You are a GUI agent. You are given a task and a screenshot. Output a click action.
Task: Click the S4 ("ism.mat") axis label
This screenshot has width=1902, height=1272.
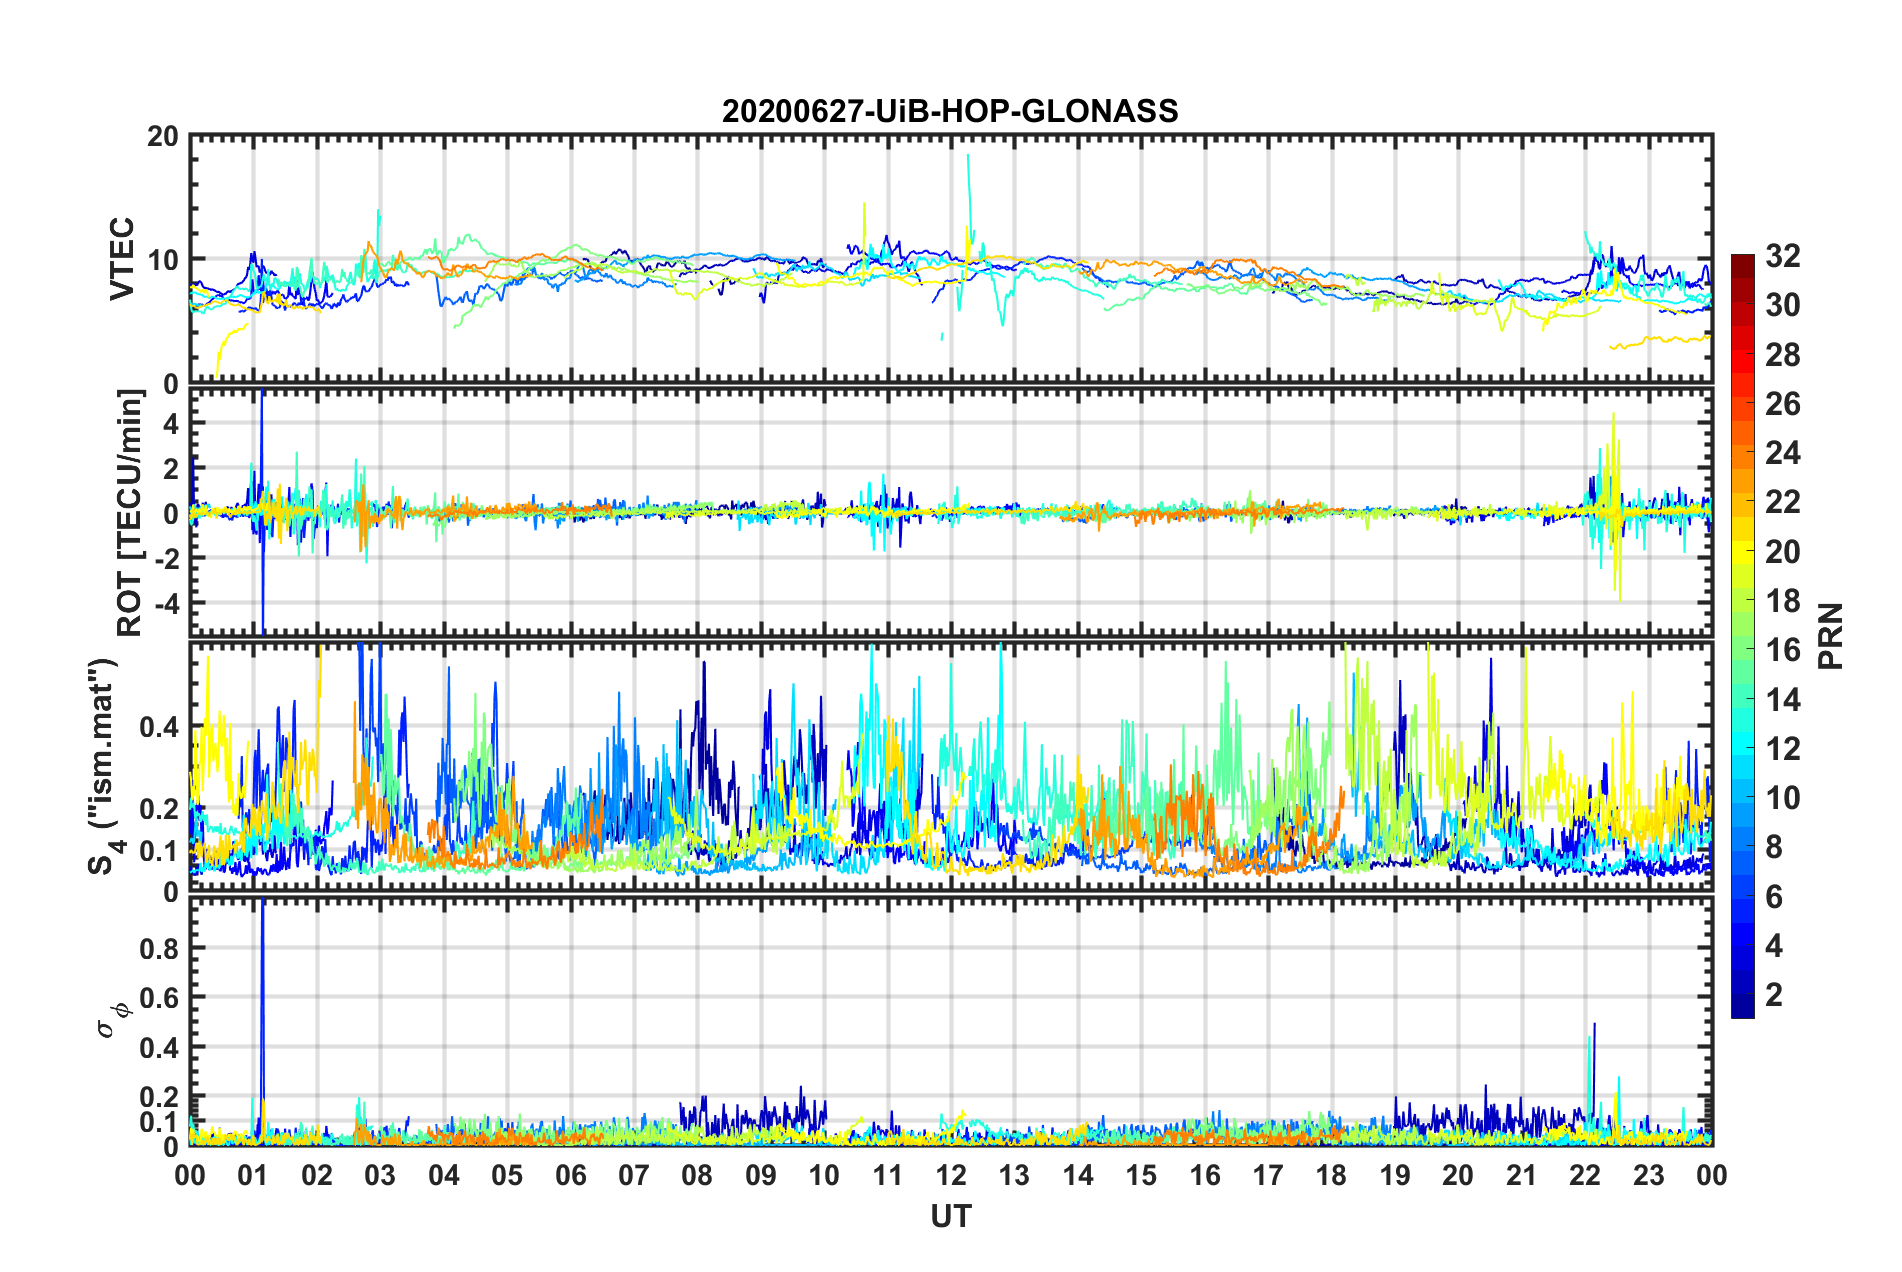click(x=106, y=767)
